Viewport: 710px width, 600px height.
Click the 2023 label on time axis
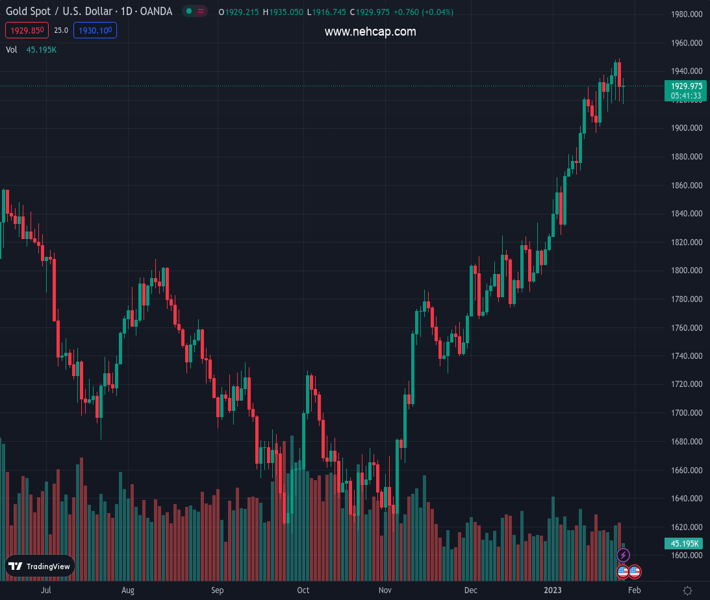click(555, 591)
